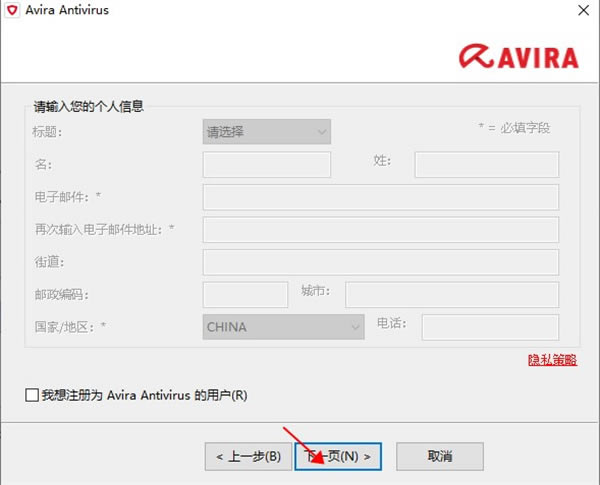Click the 电话 phone field
This screenshot has height=485, width=600.
pyautogui.click(x=490, y=327)
